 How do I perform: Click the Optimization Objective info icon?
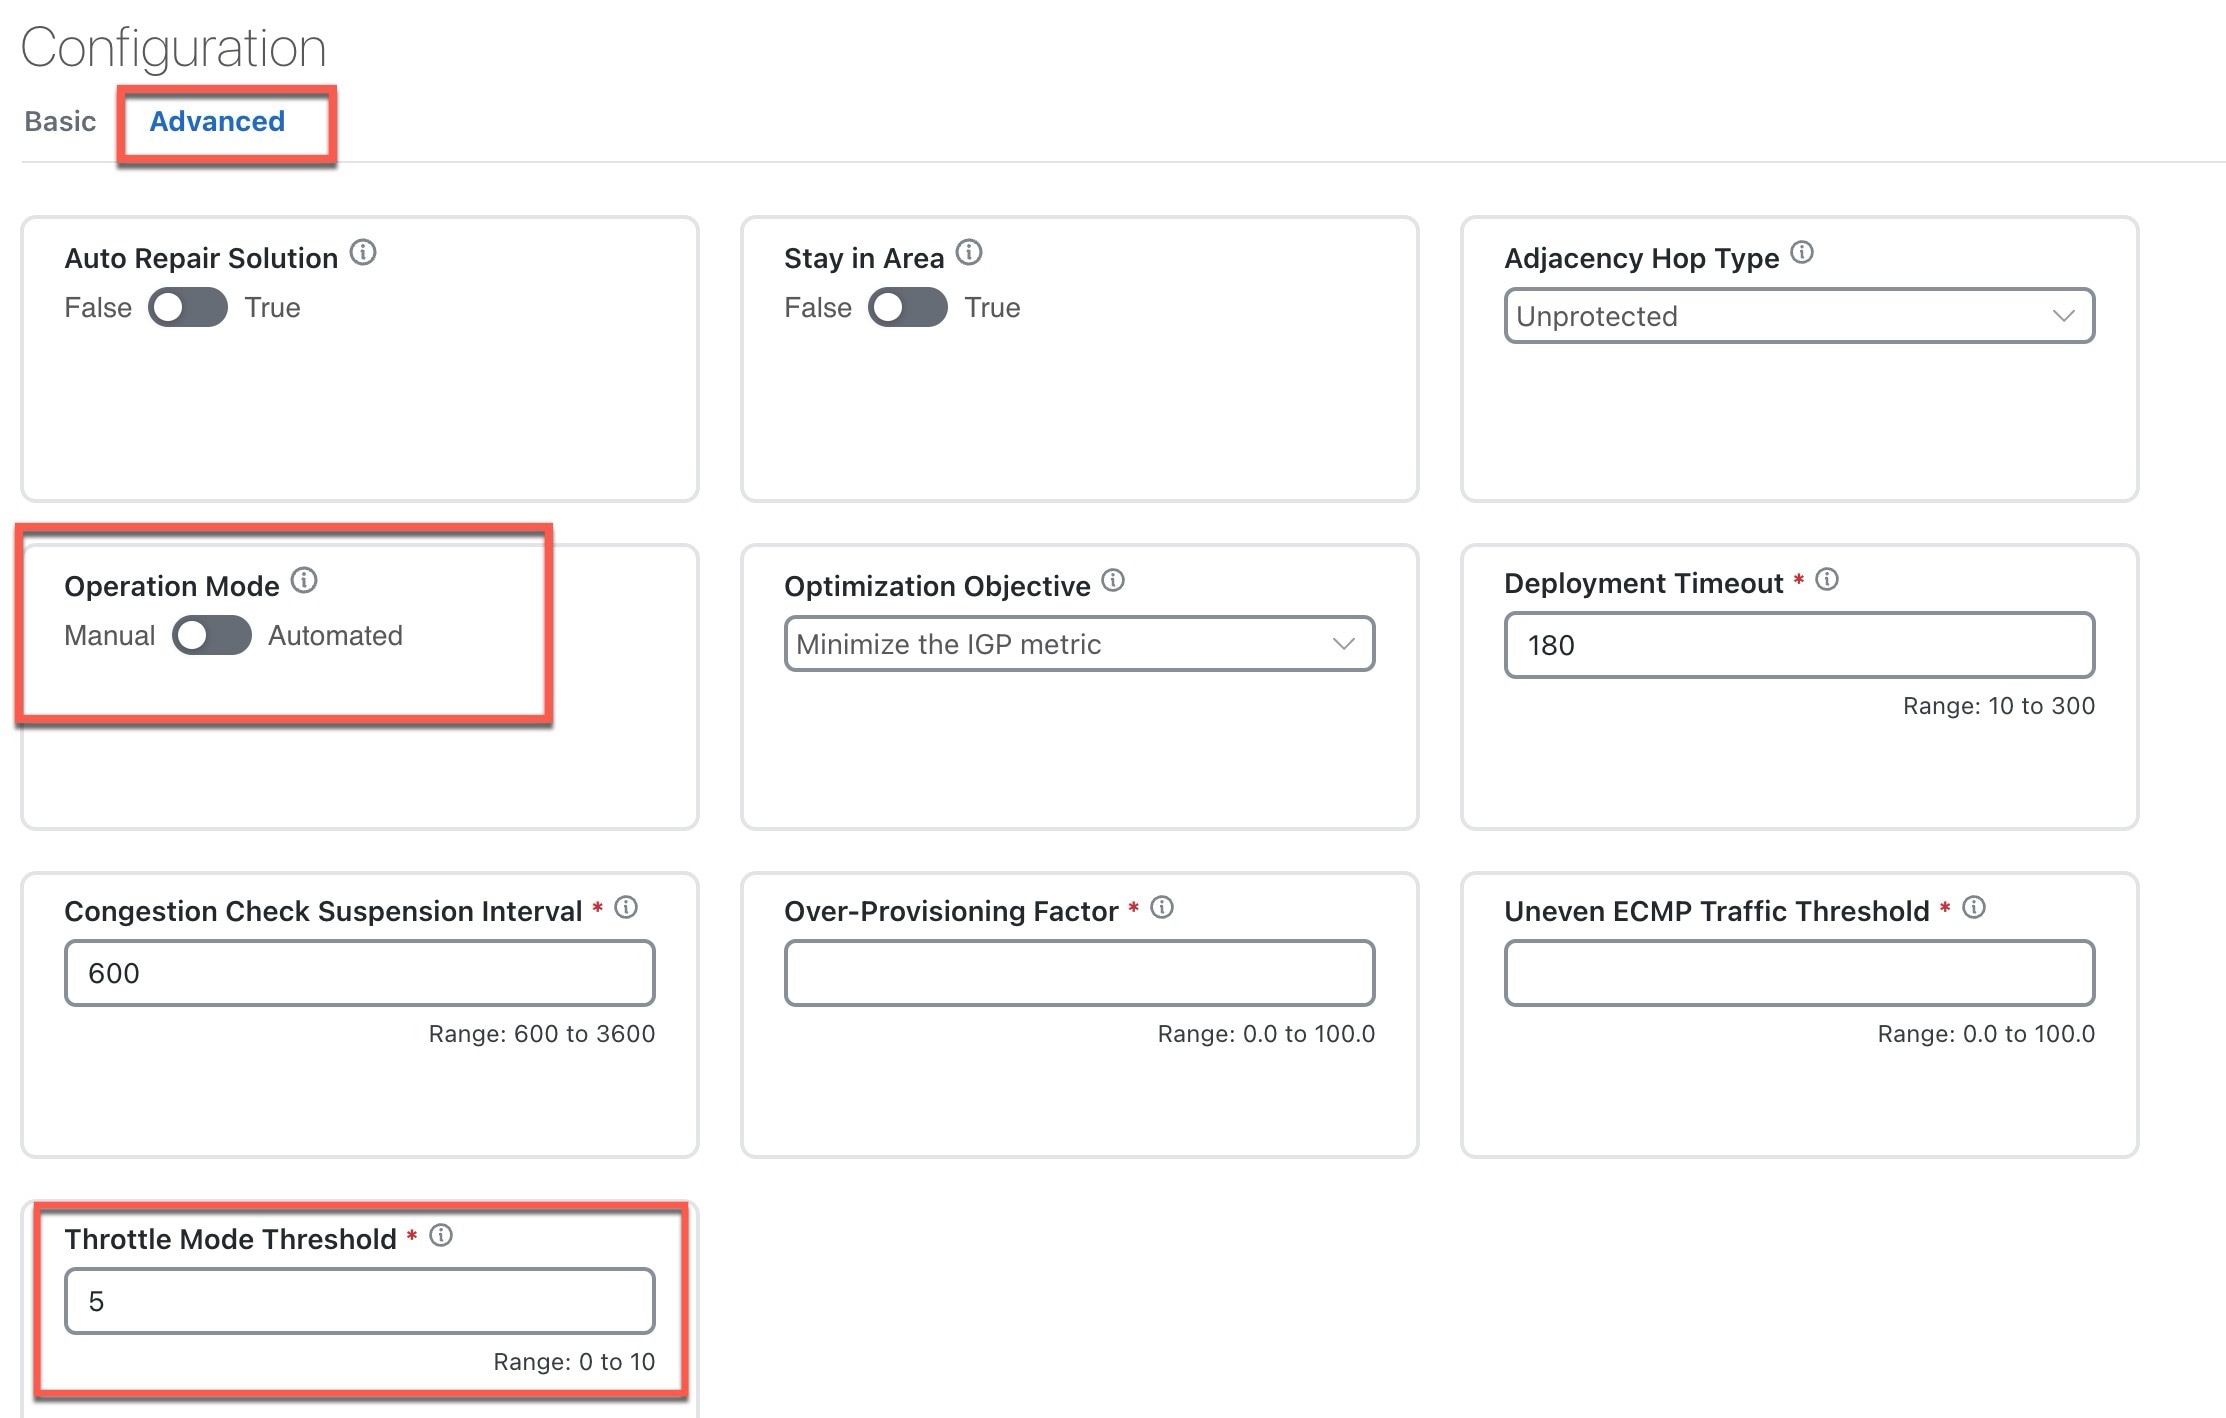(1115, 581)
